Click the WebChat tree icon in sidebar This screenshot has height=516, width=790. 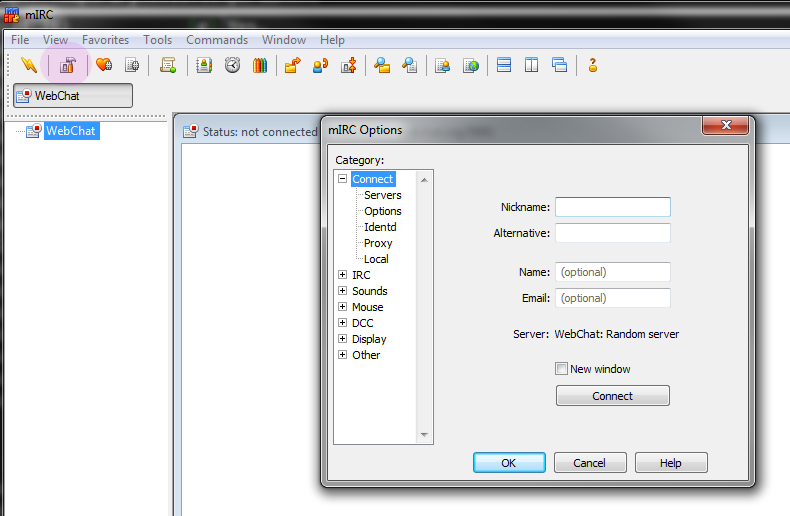click(34, 131)
